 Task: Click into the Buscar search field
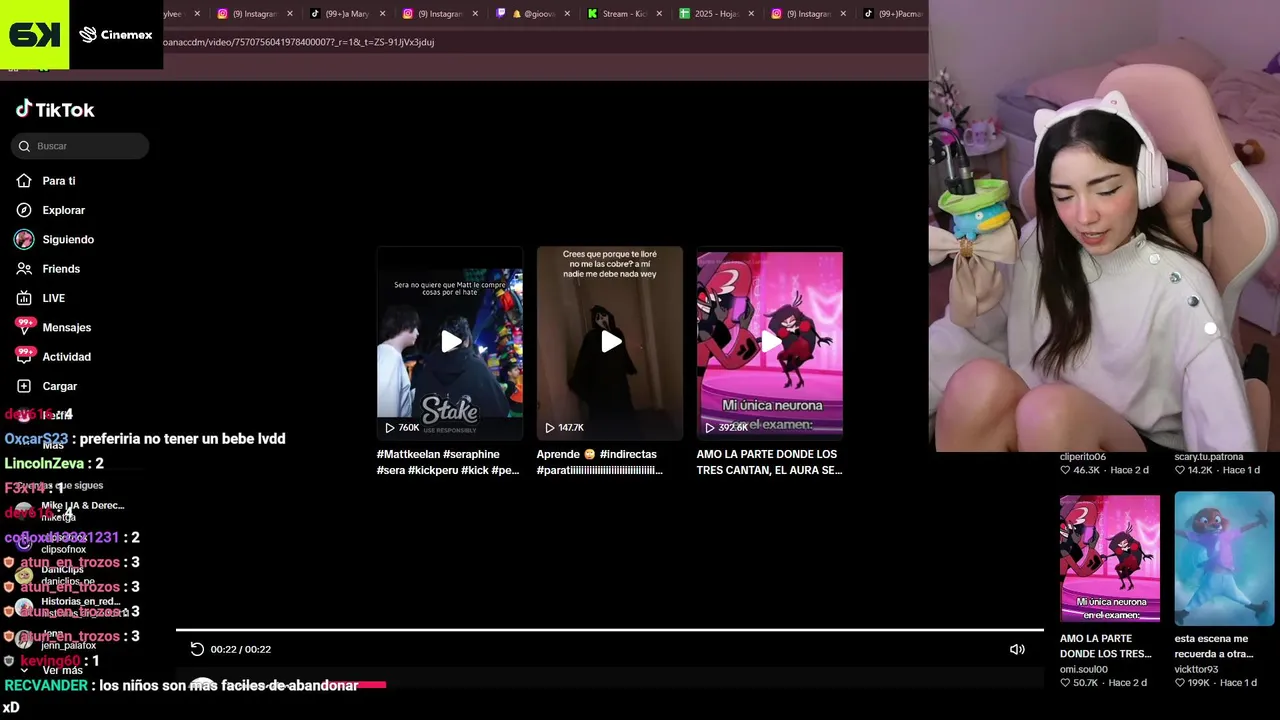coord(80,146)
